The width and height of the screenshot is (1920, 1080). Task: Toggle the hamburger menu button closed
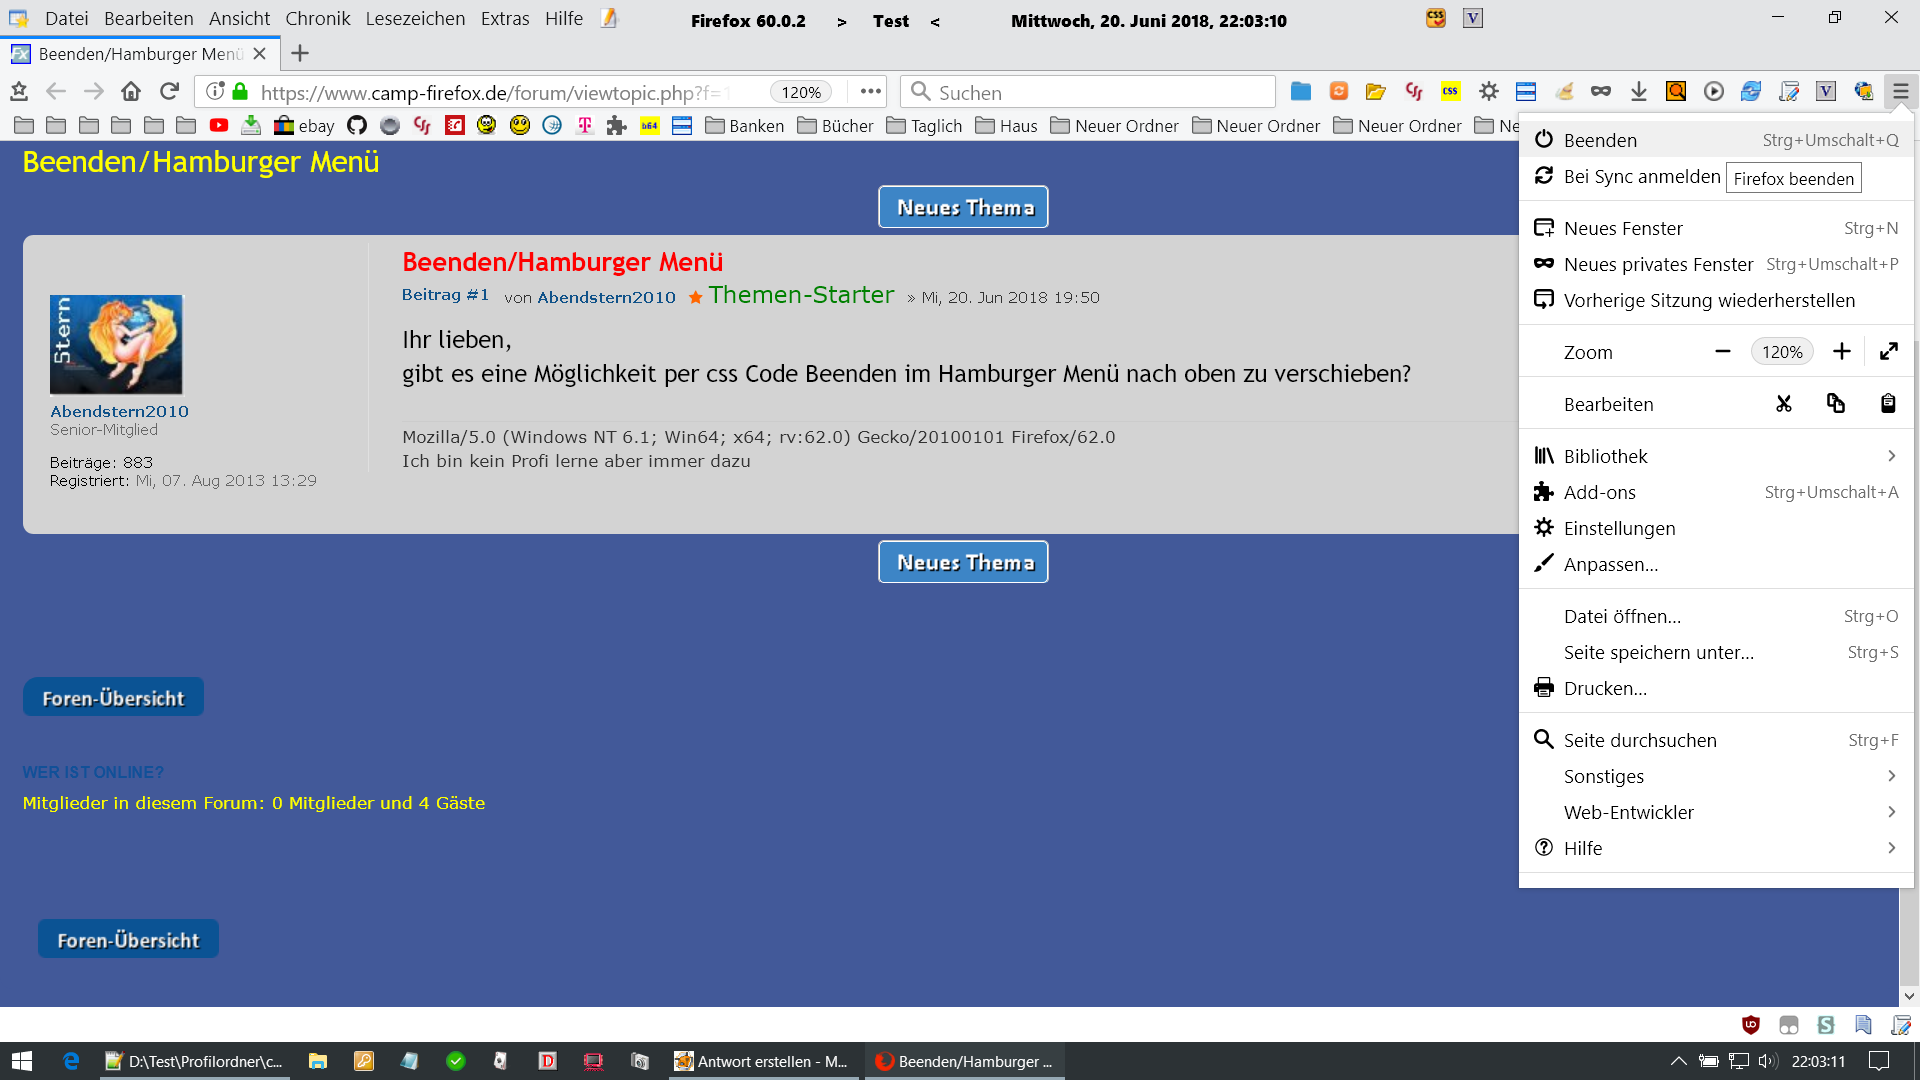point(1900,92)
